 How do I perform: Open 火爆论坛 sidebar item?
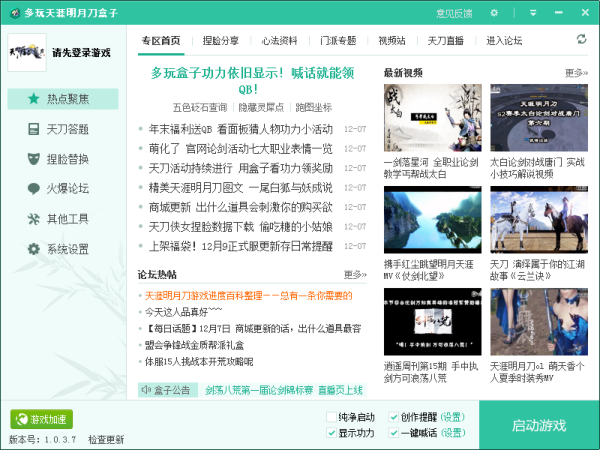tap(64, 189)
